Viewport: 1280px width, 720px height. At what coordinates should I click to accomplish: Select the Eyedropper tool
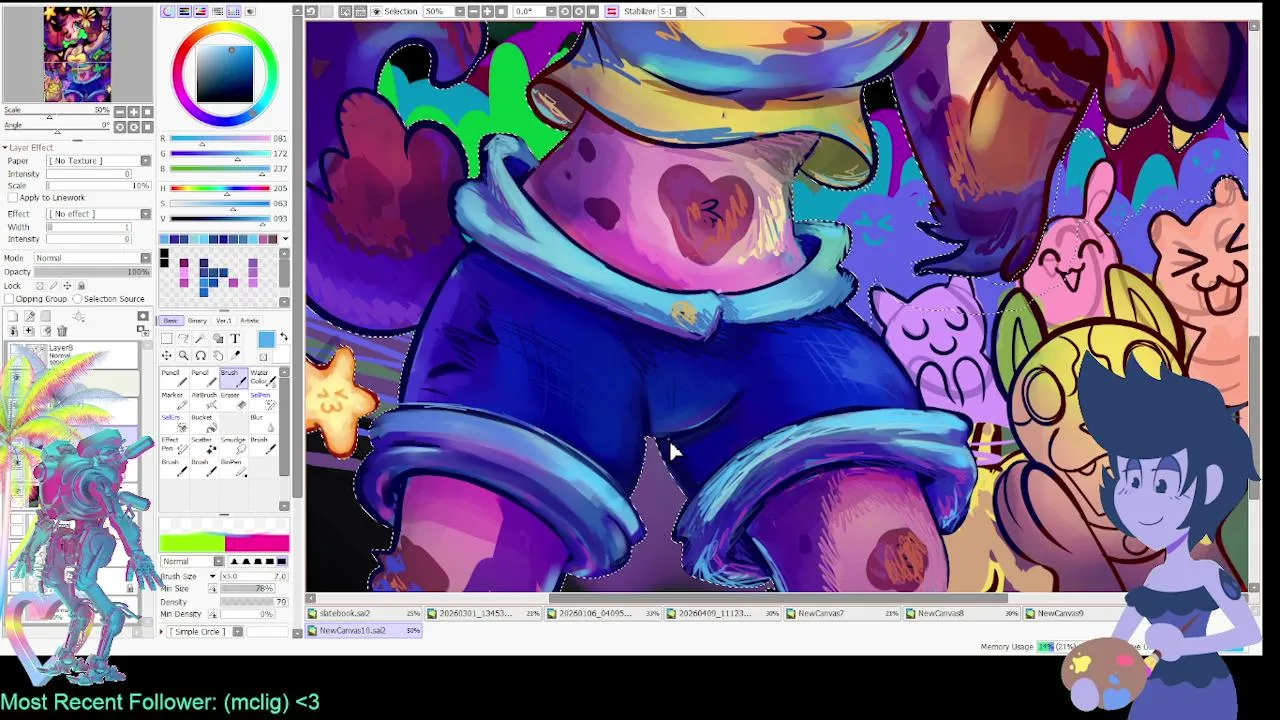[235, 356]
